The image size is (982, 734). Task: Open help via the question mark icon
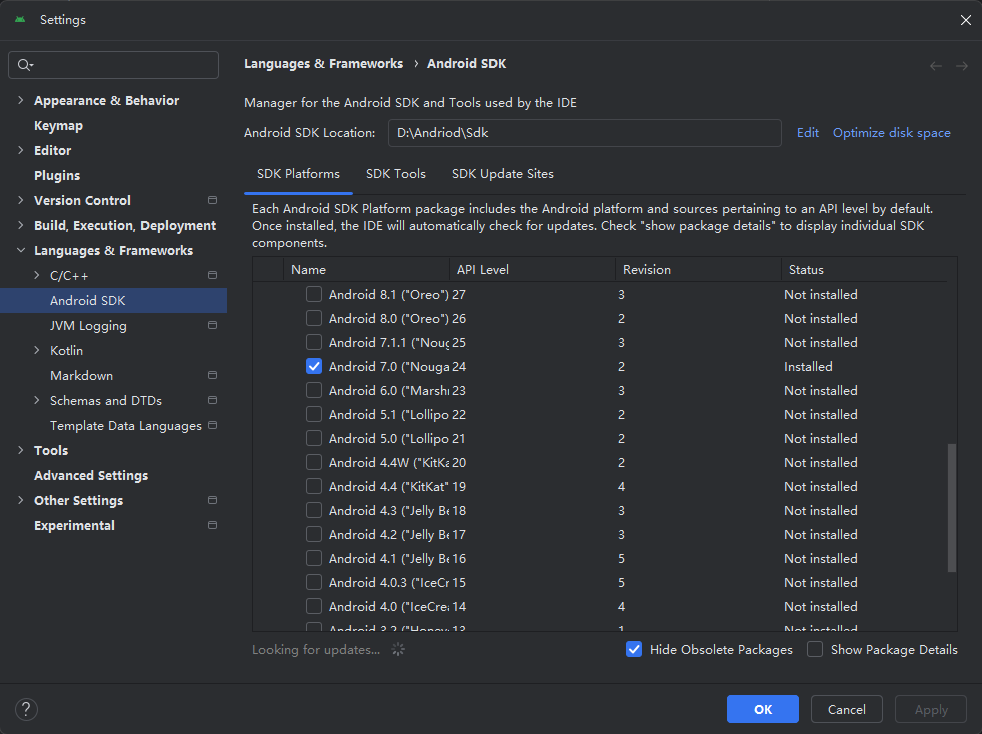[26, 710]
